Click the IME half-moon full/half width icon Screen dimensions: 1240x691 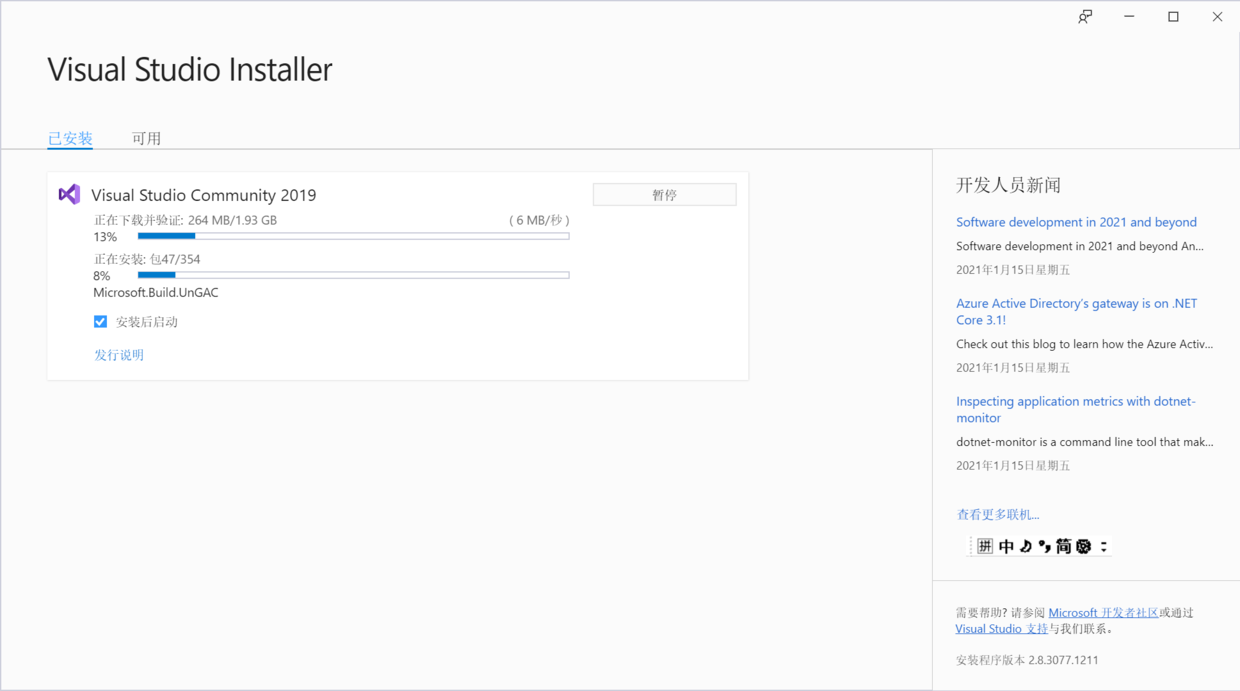(1026, 546)
